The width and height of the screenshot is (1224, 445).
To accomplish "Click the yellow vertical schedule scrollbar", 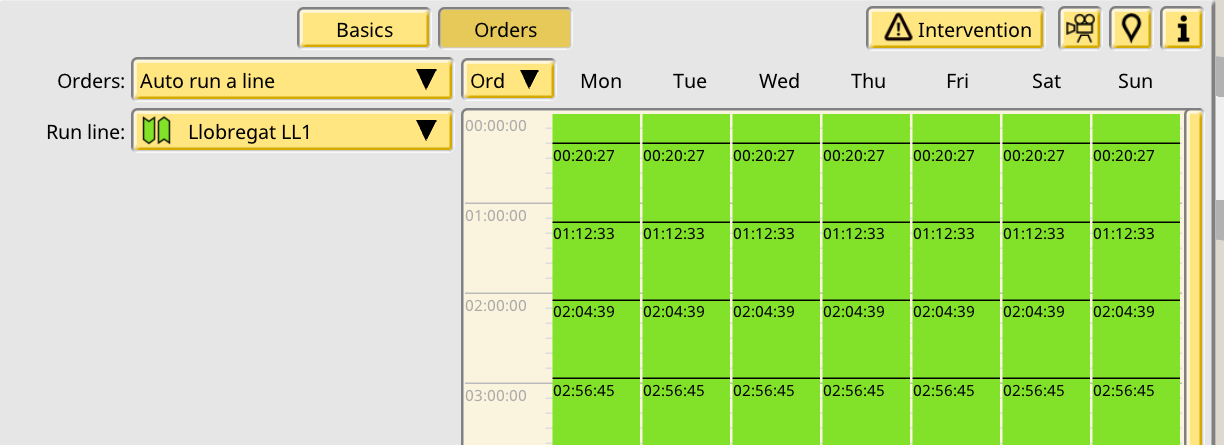I will 1193,278.
